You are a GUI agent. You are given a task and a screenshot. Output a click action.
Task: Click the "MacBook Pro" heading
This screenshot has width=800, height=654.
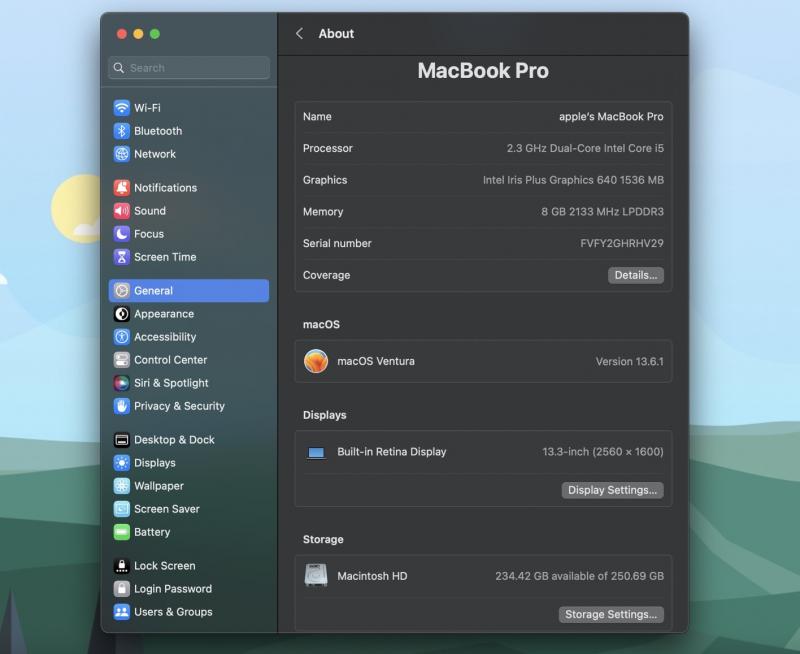point(483,71)
